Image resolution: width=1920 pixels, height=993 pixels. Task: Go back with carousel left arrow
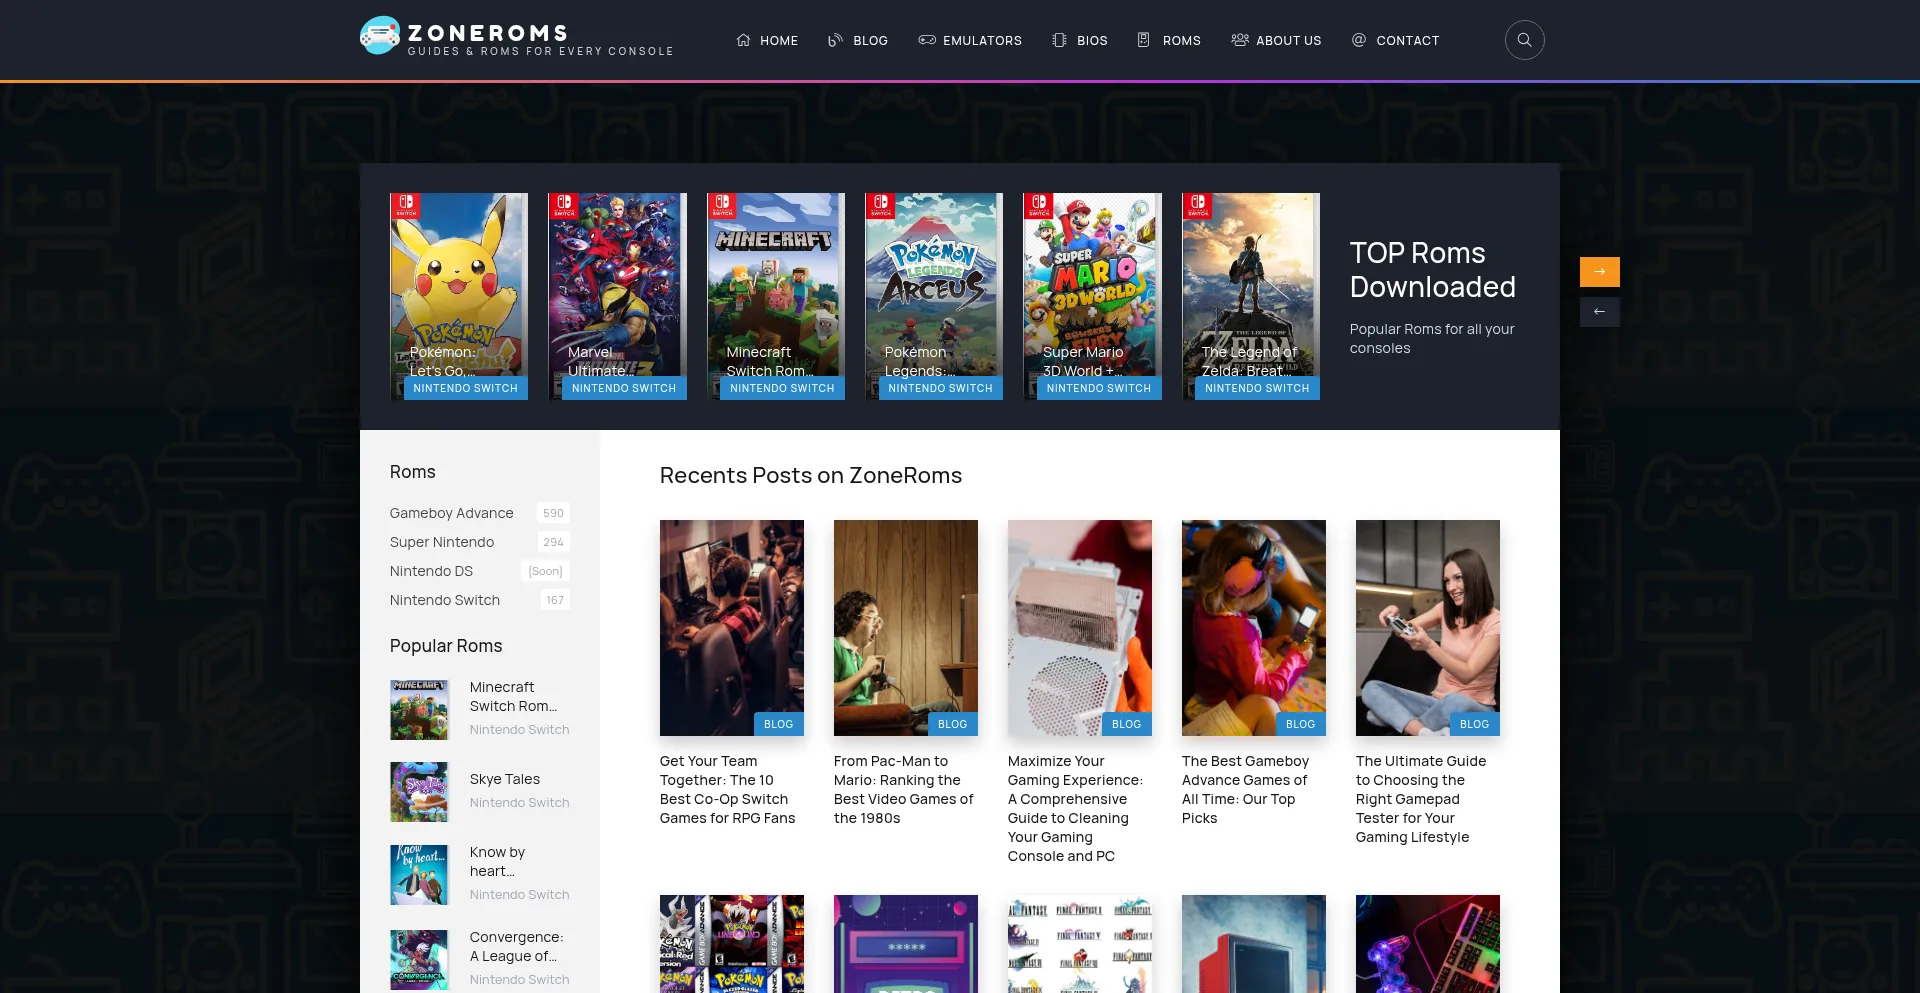pyautogui.click(x=1599, y=312)
